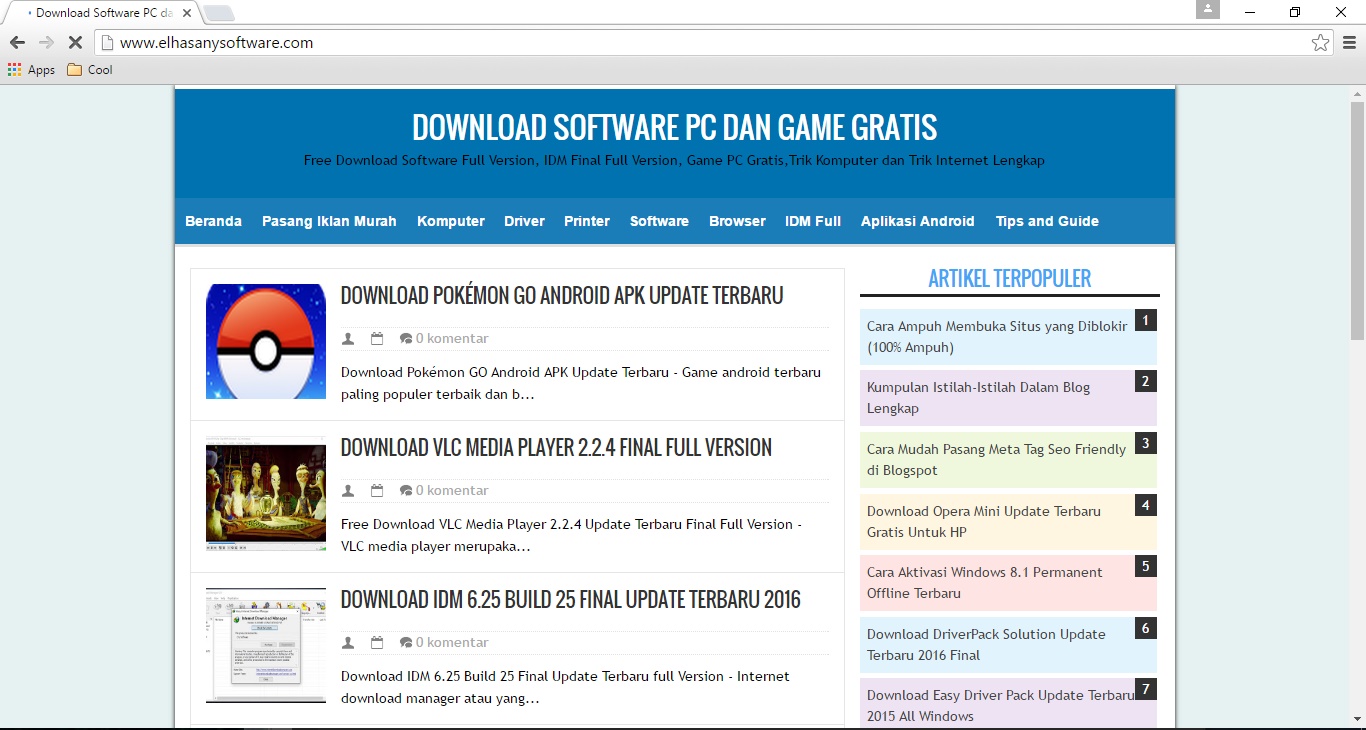This screenshot has height=730, width=1366.
Task: Open Cara Ampuh Membuka Situs yang Diblokir article
Action: coord(997,337)
